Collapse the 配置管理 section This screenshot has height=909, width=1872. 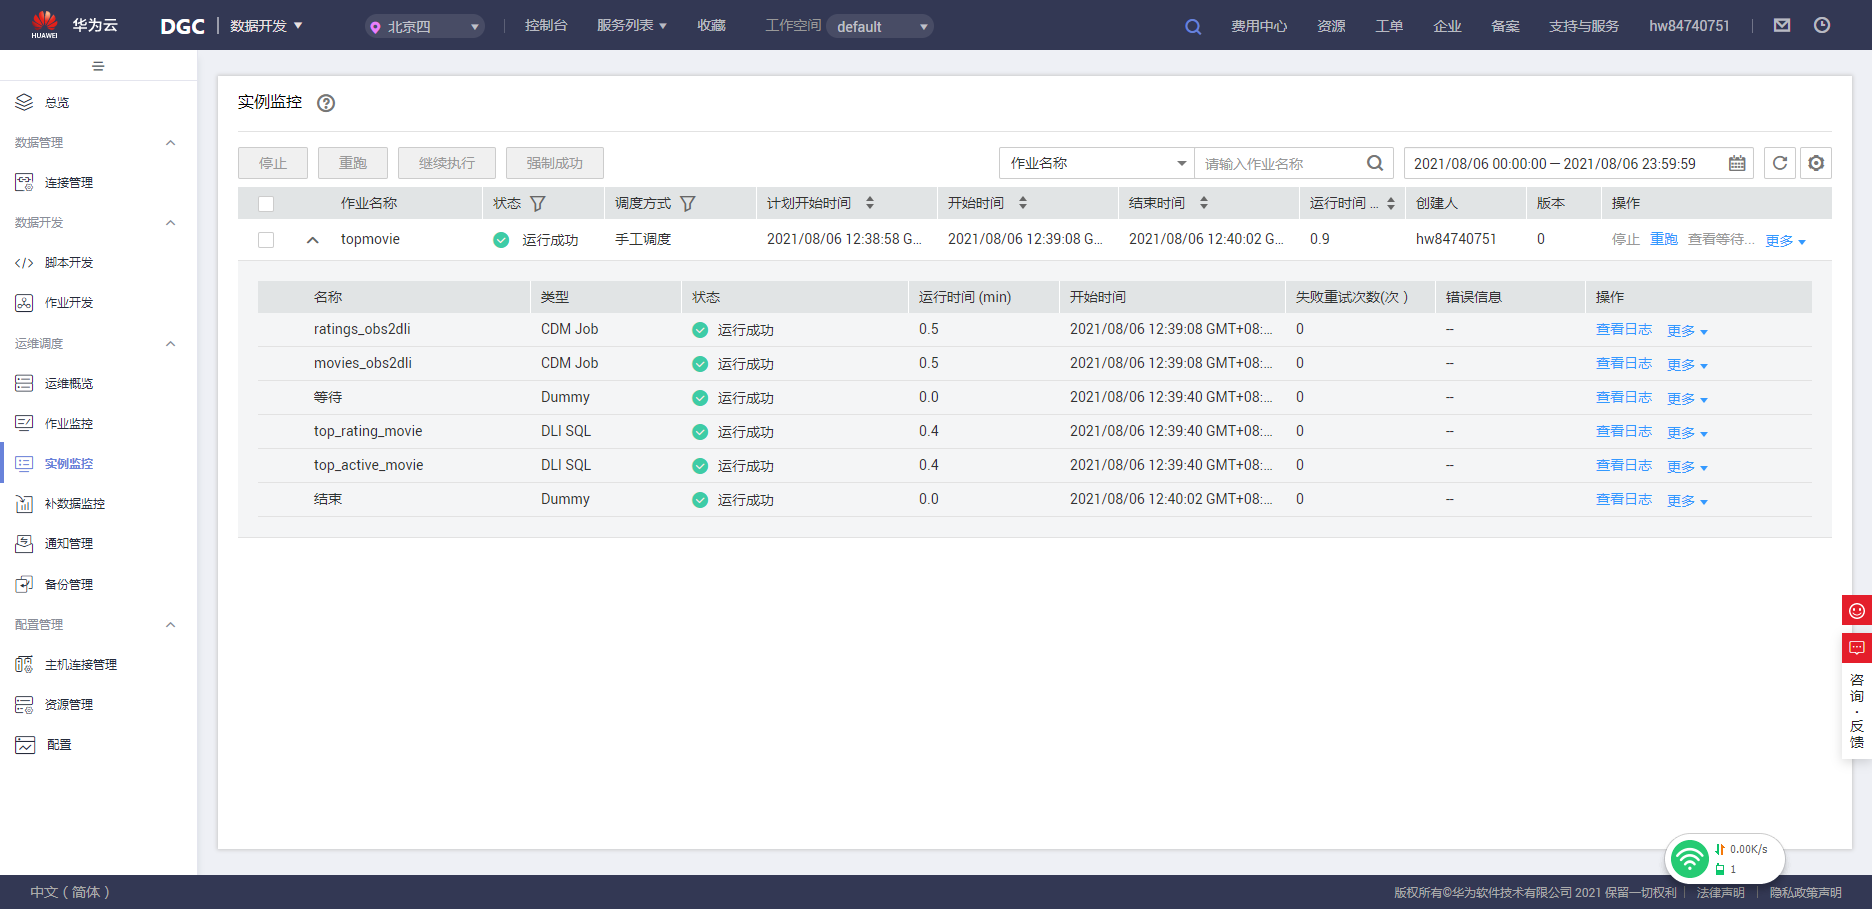point(170,624)
